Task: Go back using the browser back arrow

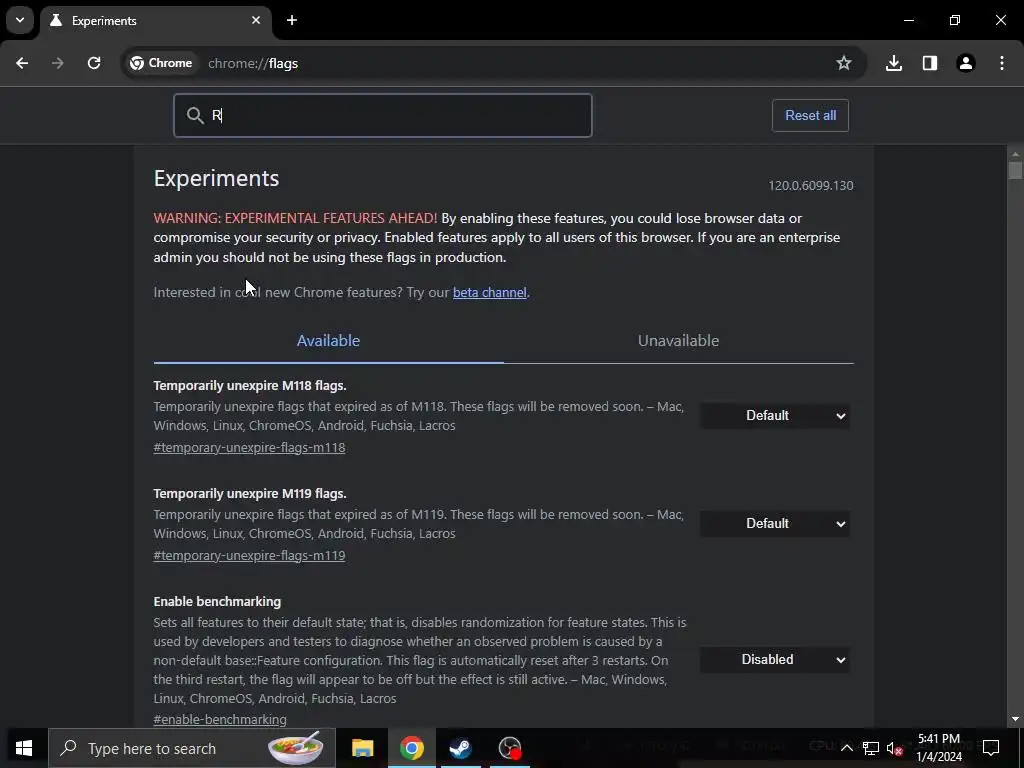Action: pyautogui.click(x=22, y=63)
